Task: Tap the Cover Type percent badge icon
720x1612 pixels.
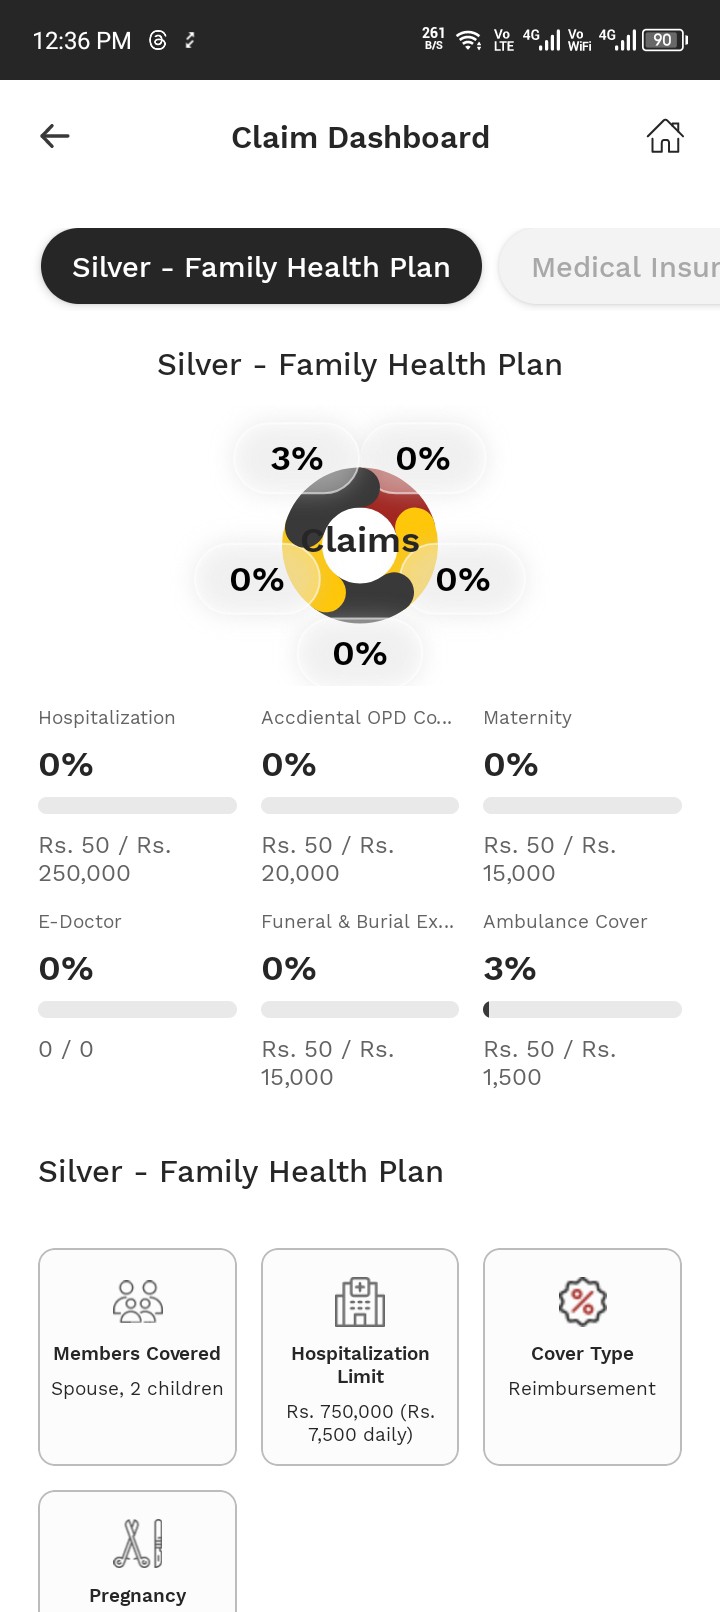Action: [582, 1302]
